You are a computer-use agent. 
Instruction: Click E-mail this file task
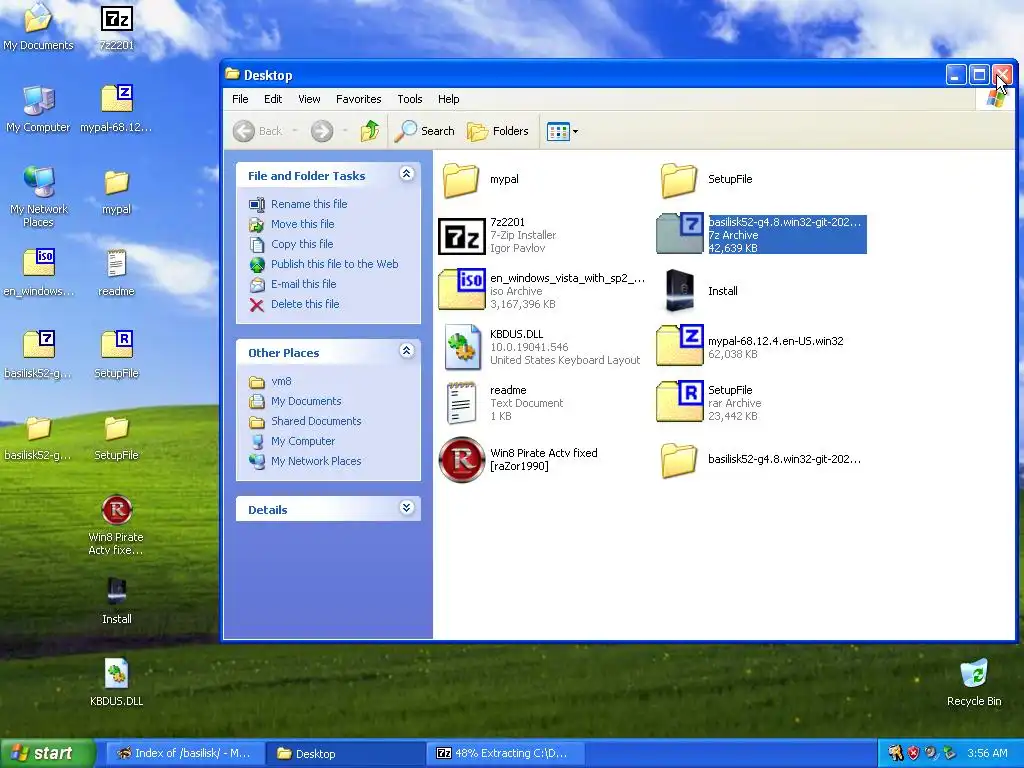pyautogui.click(x=293, y=284)
